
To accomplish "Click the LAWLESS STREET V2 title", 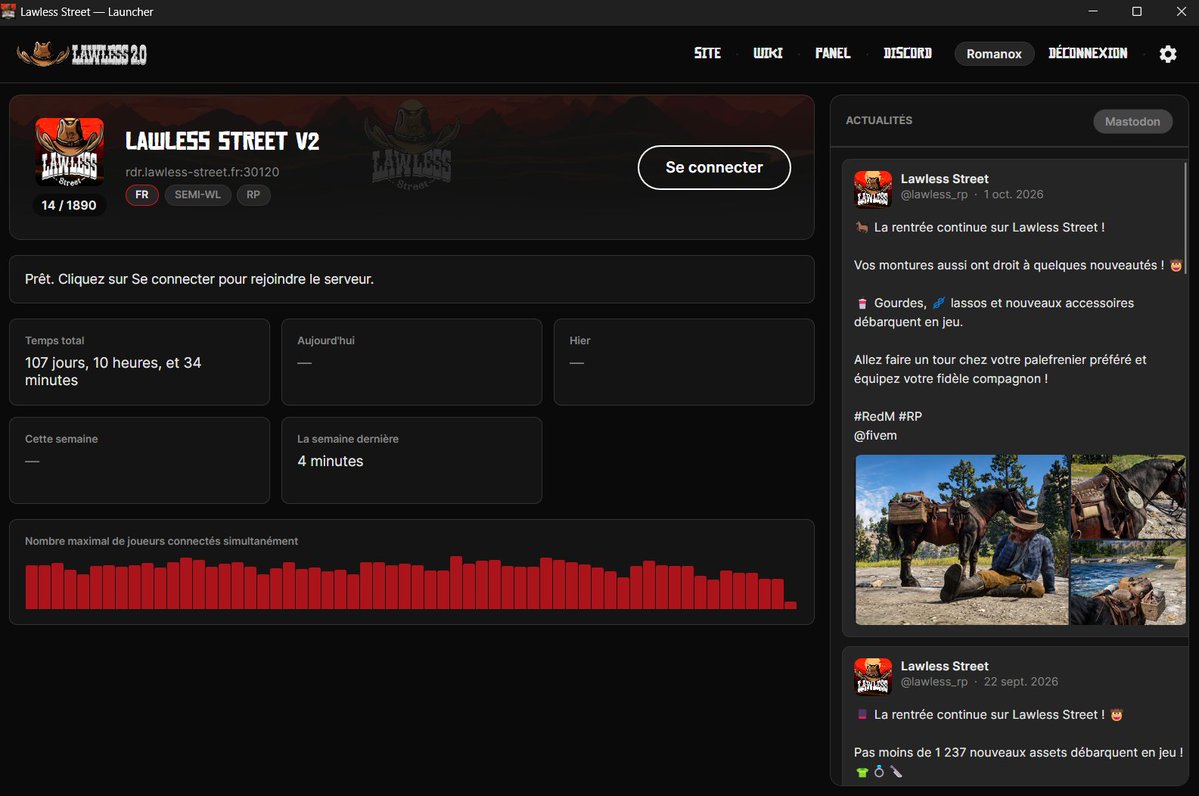I will [x=223, y=141].
